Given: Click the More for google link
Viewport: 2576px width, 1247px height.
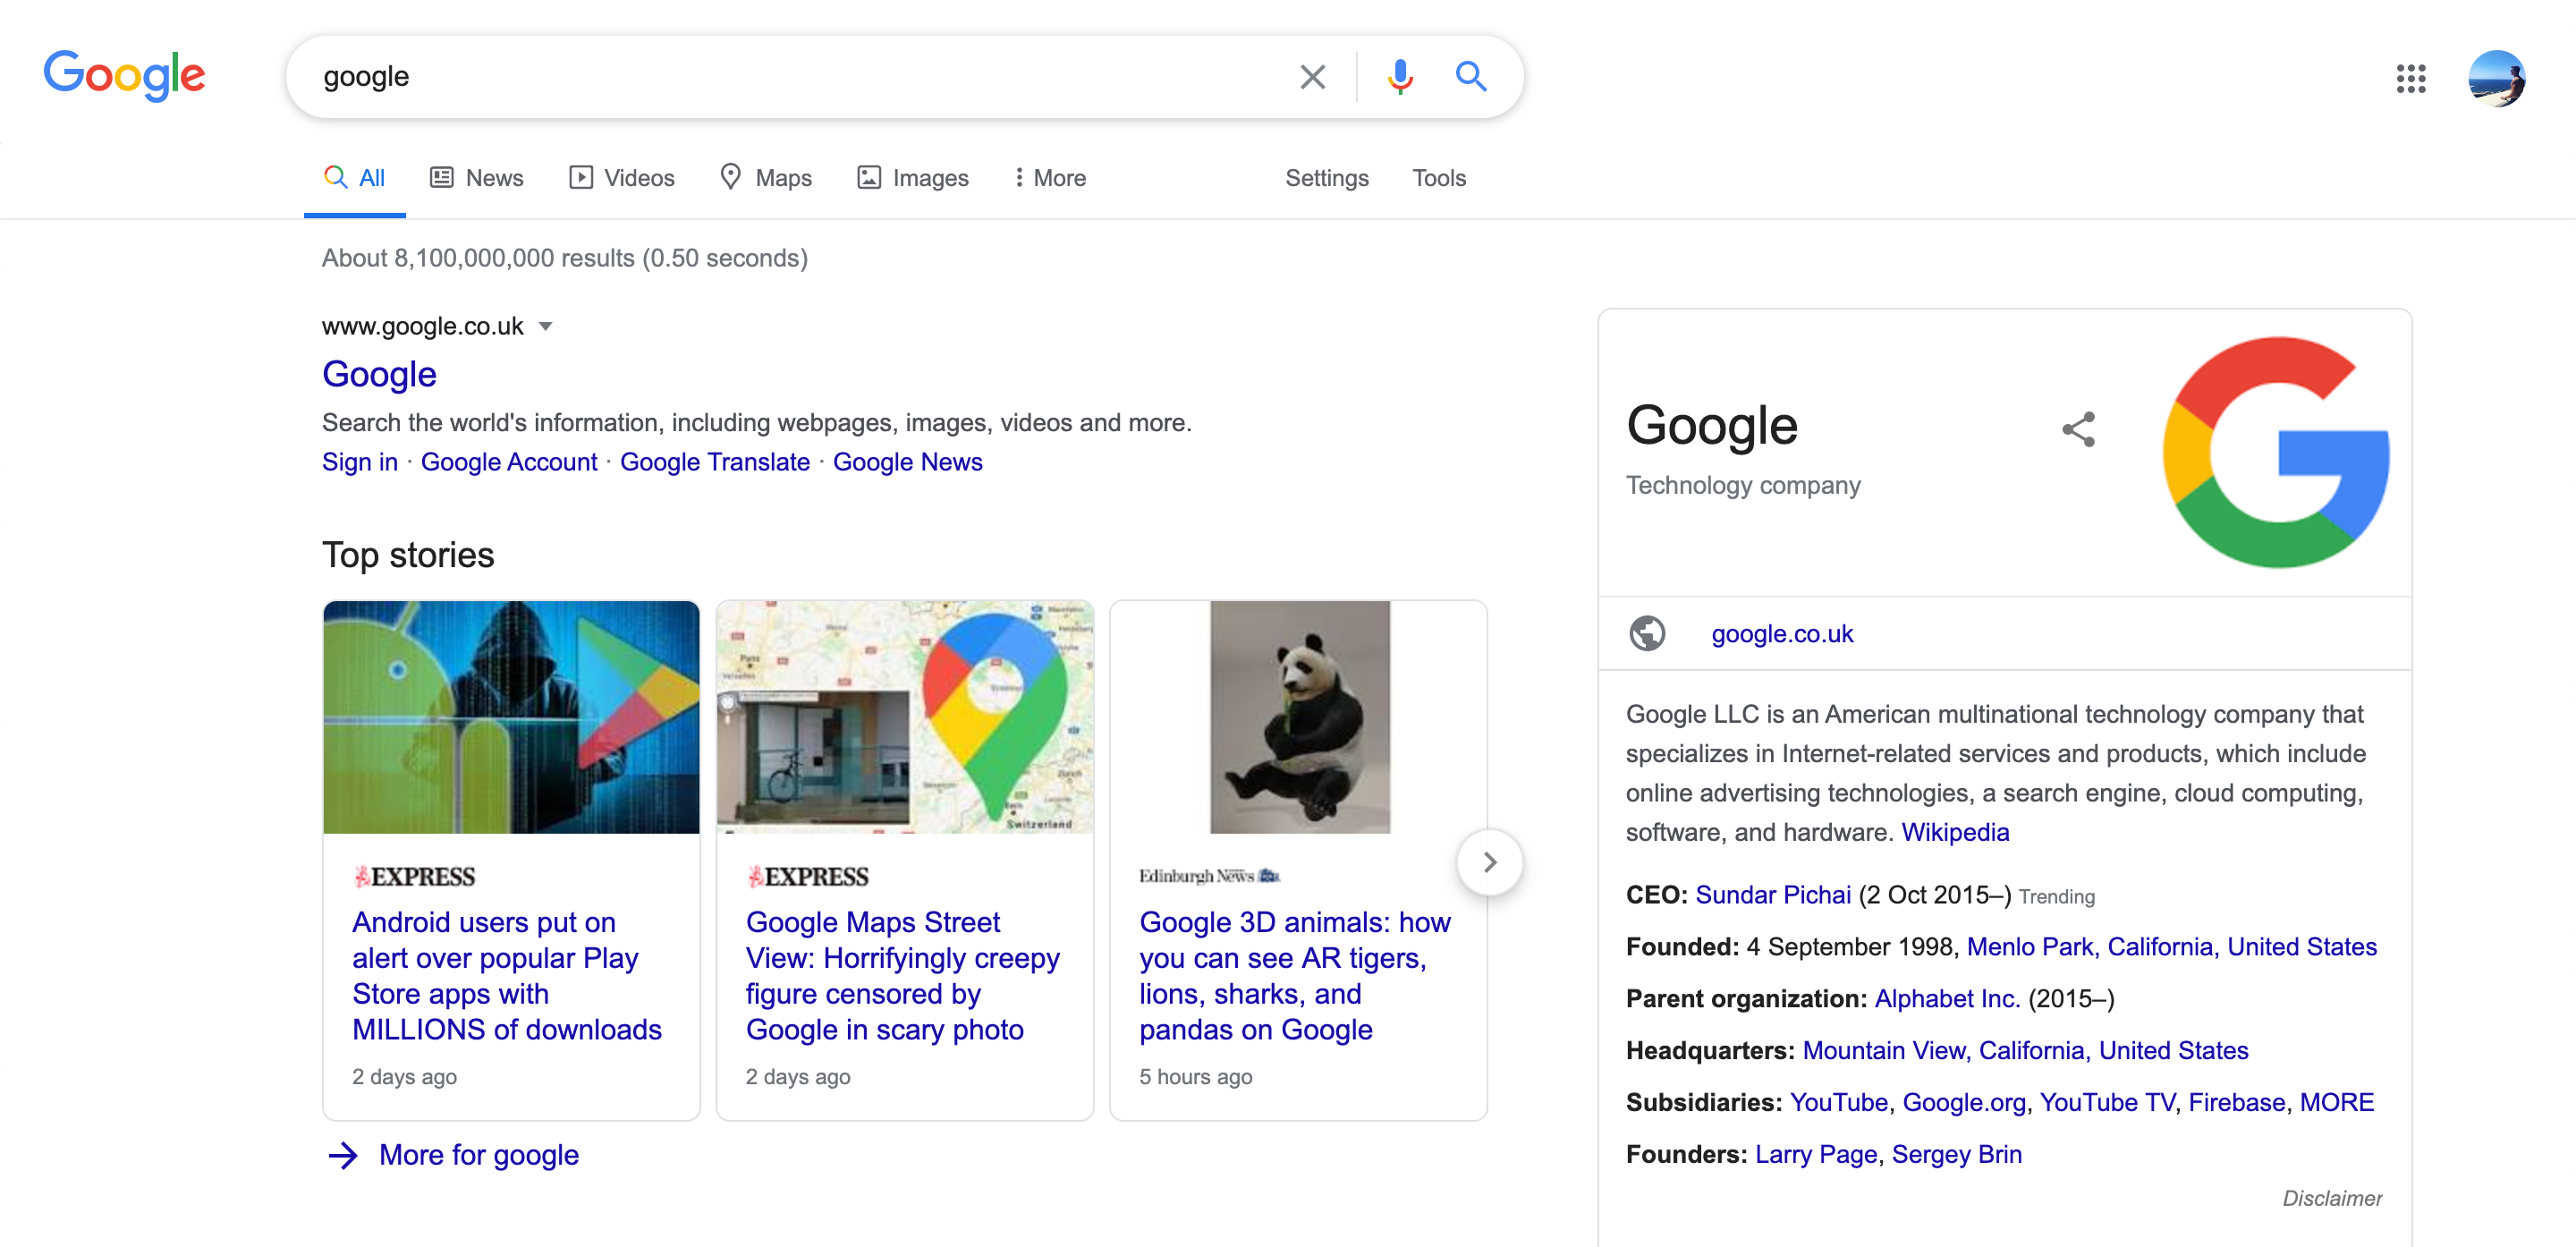Looking at the screenshot, I should (478, 1155).
